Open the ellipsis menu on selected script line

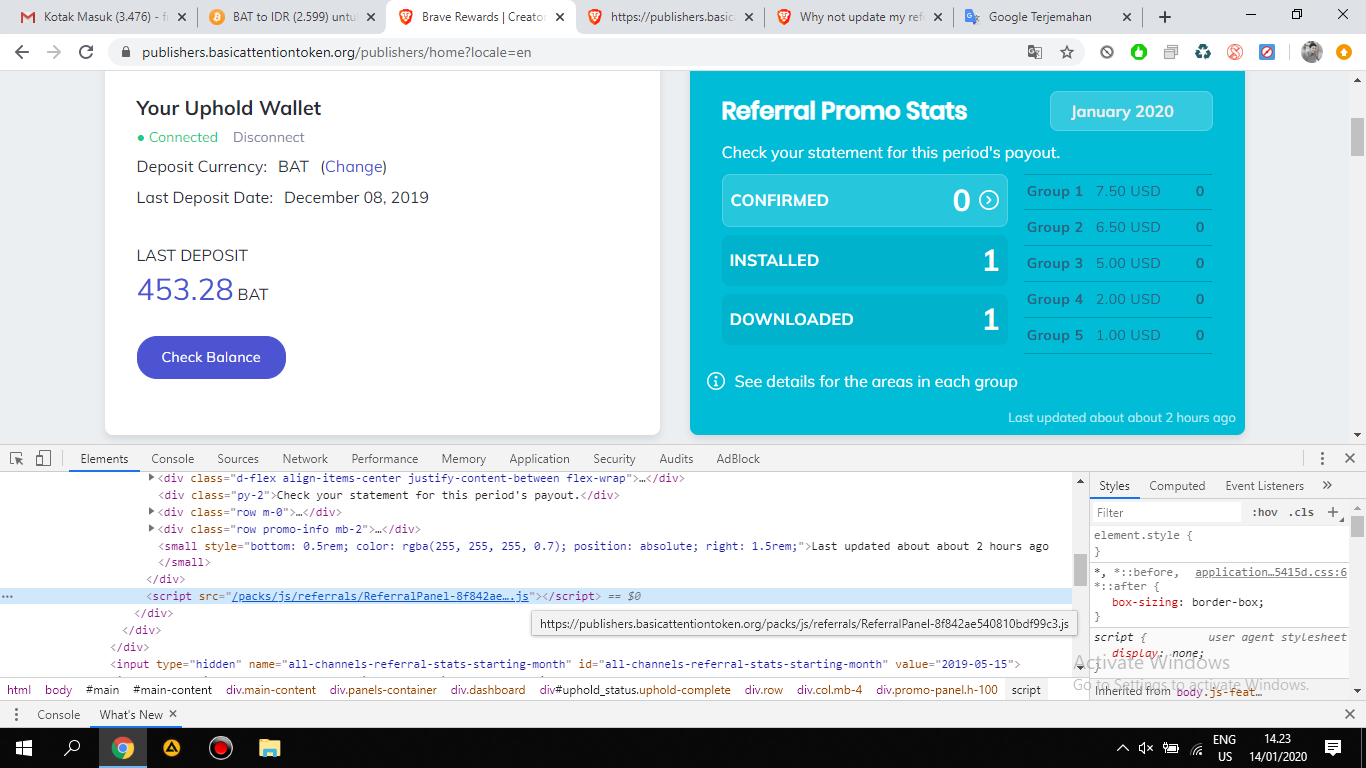(8, 596)
